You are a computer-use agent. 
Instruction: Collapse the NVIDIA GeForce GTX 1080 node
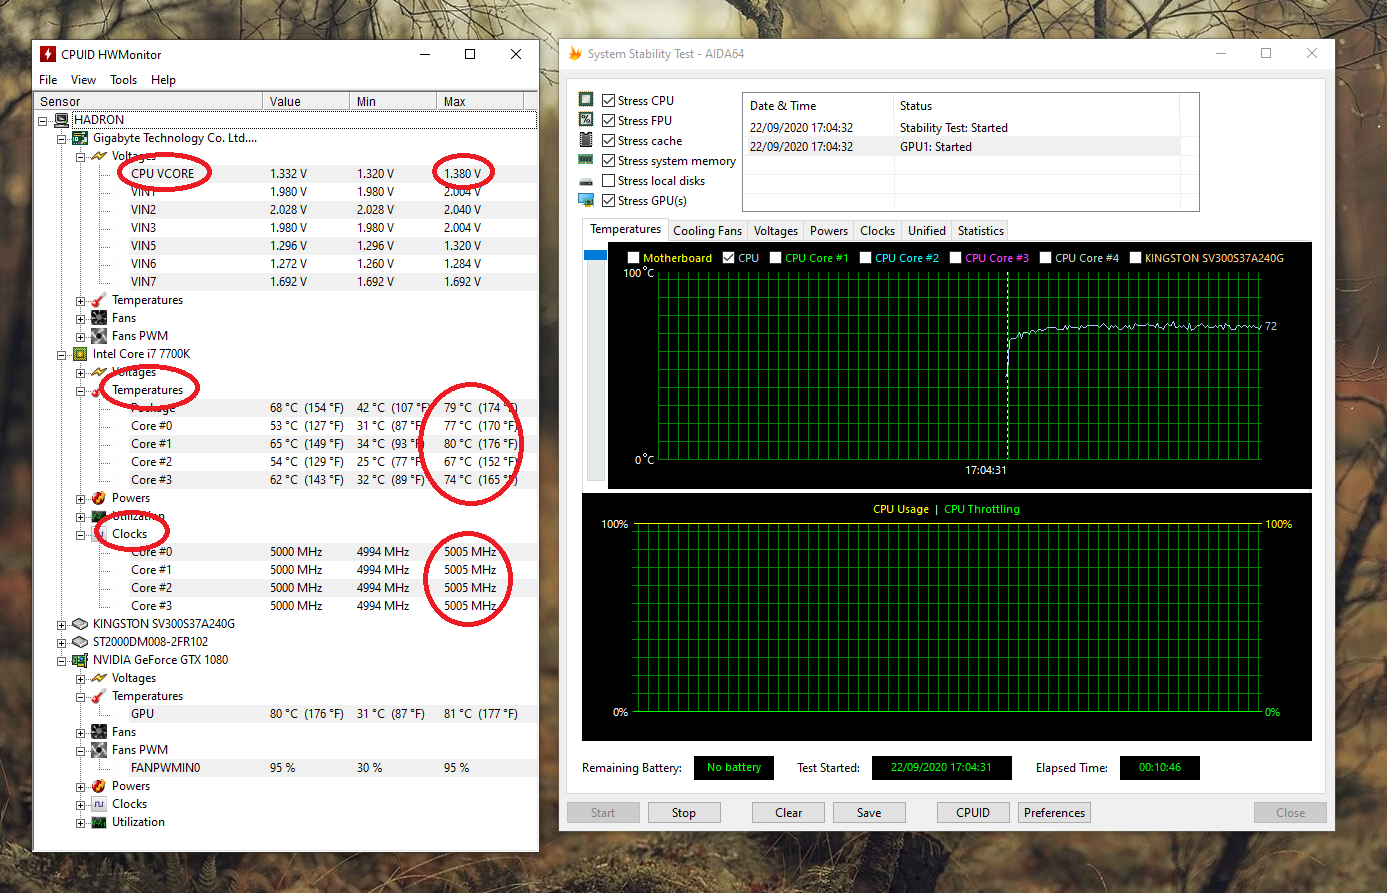62,660
